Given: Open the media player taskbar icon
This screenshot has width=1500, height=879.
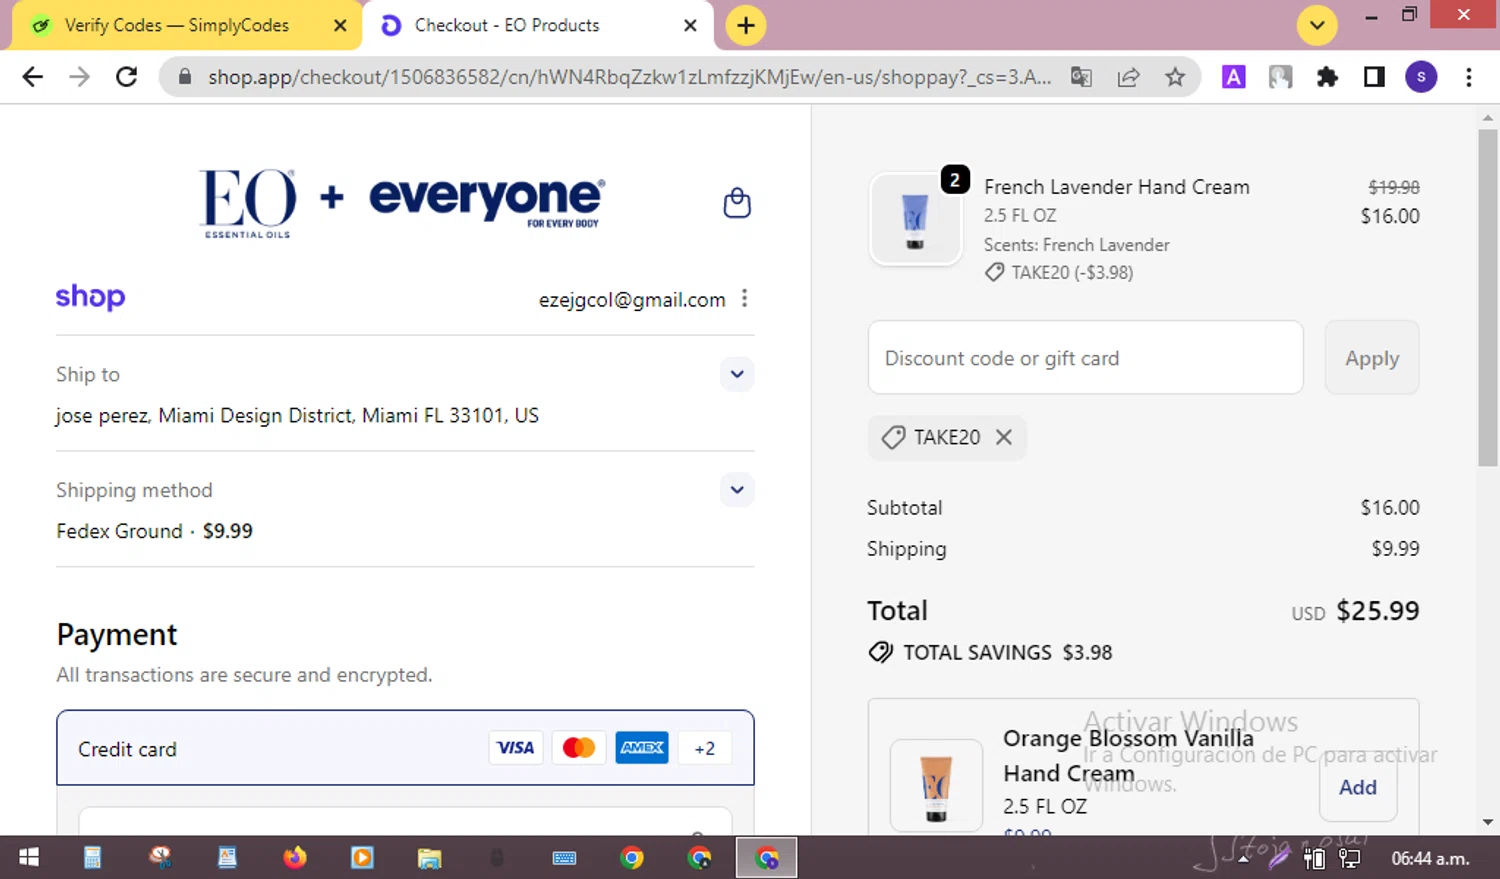Looking at the screenshot, I should tap(362, 857).
